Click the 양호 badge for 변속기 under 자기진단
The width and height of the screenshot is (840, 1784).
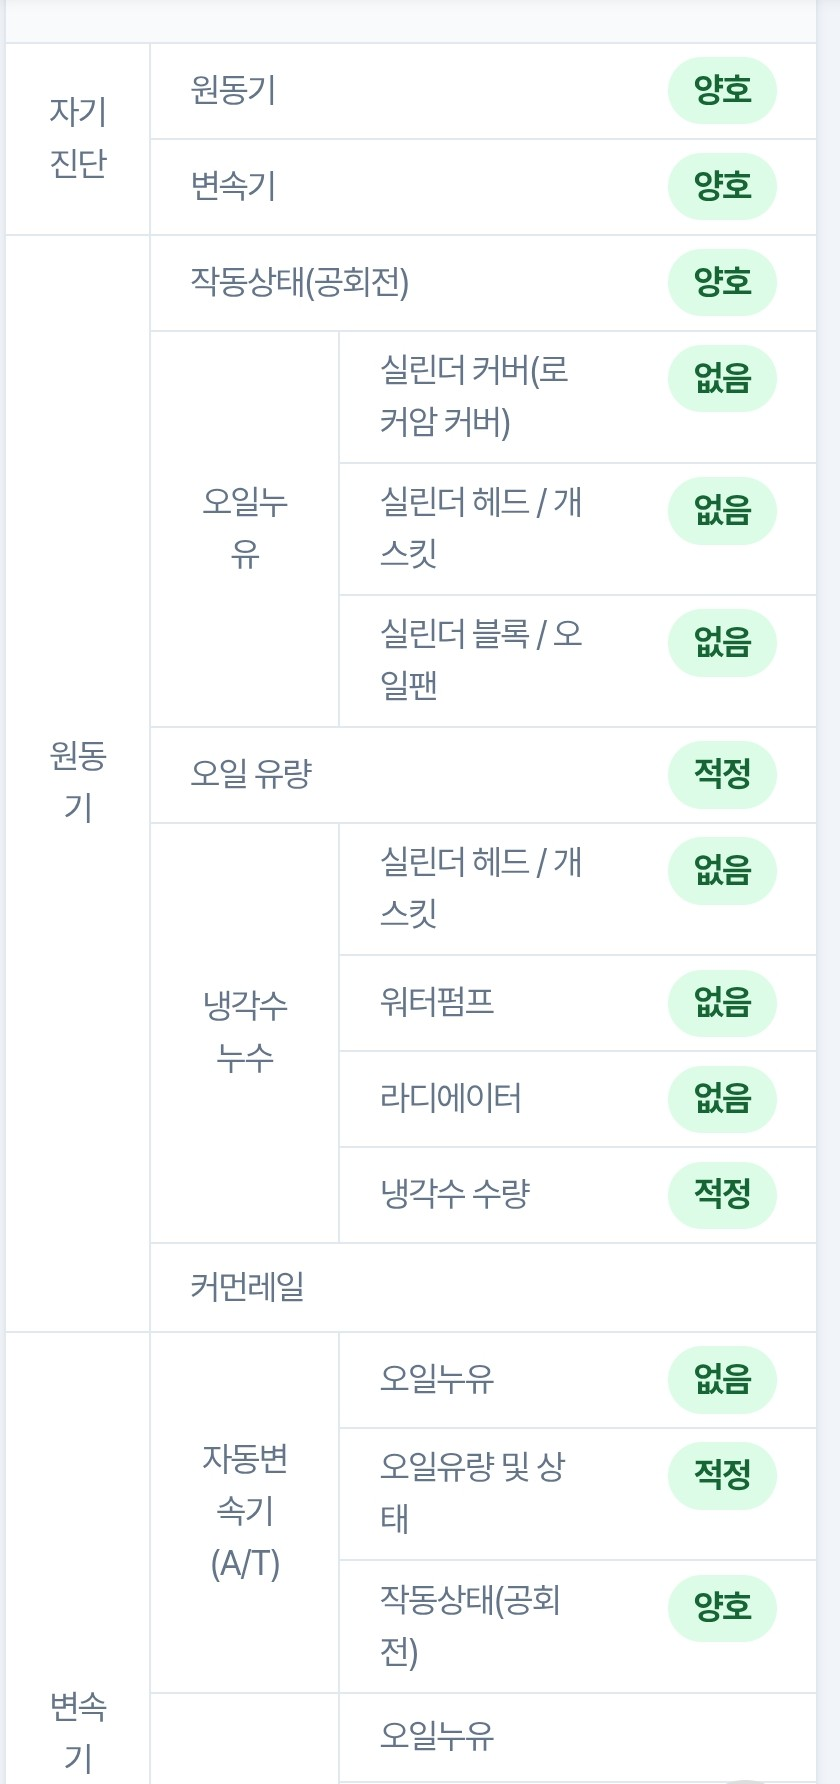[x=722, y=186]
